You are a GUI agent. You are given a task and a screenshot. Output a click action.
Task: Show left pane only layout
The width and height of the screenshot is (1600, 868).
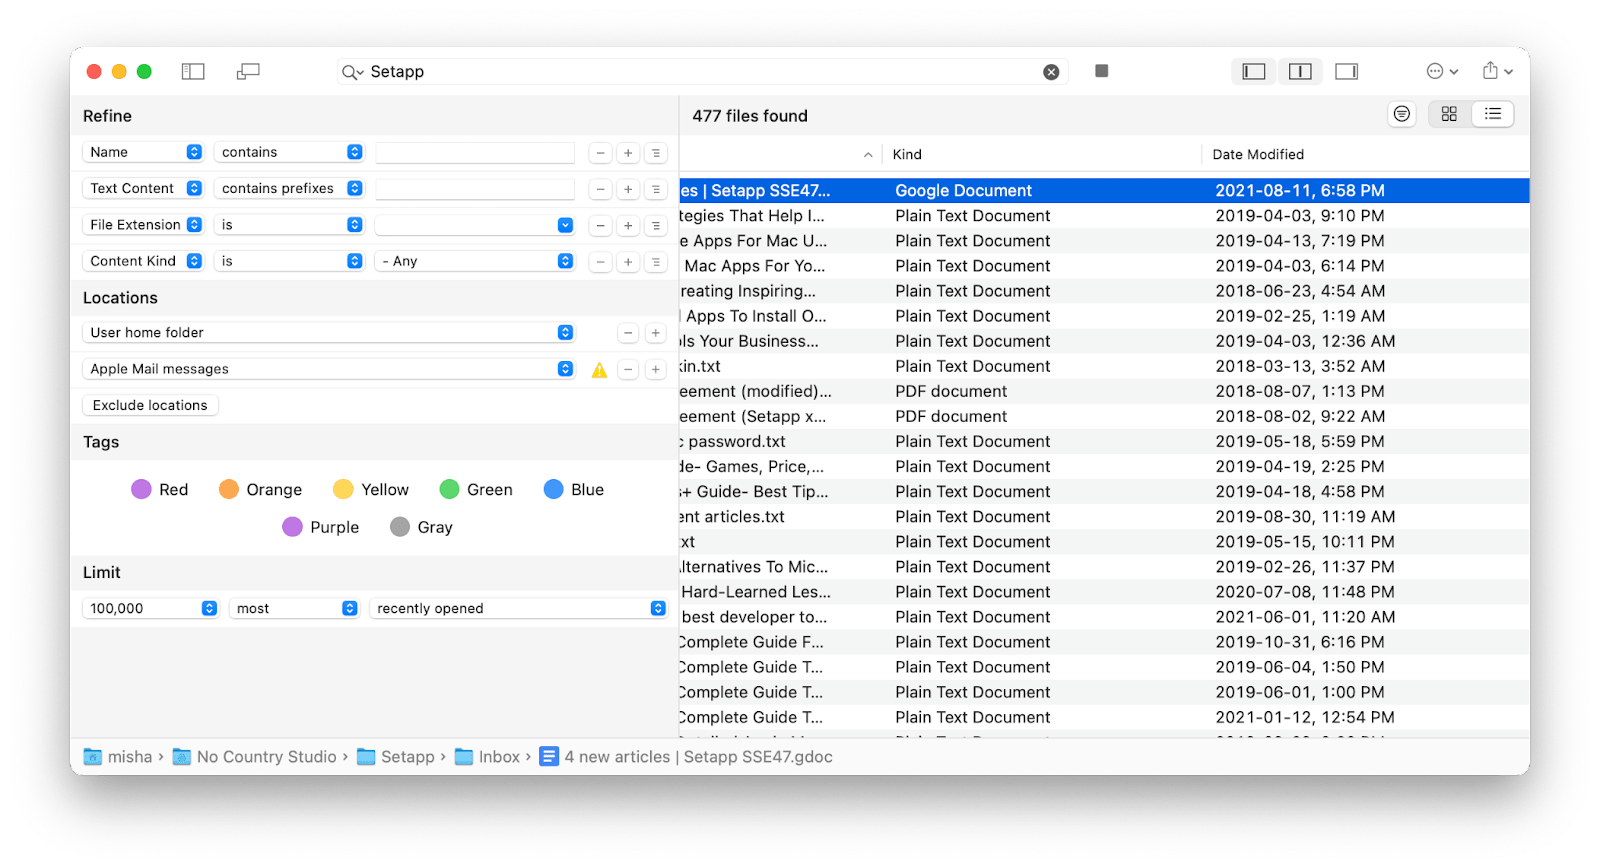pyautogui.click(x=1254, y=71)
